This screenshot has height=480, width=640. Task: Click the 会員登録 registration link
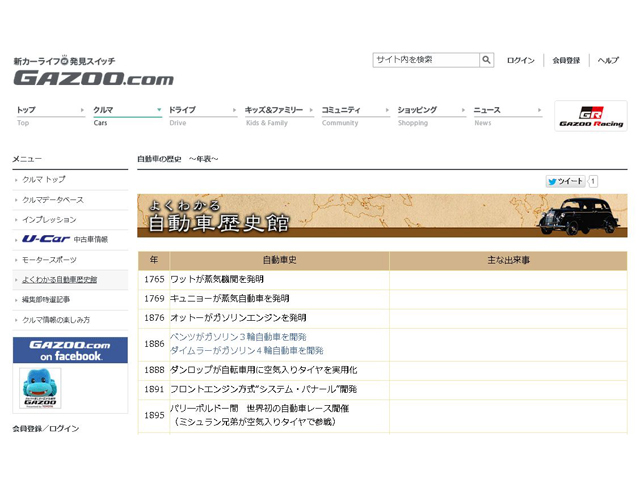pos(566,60)
